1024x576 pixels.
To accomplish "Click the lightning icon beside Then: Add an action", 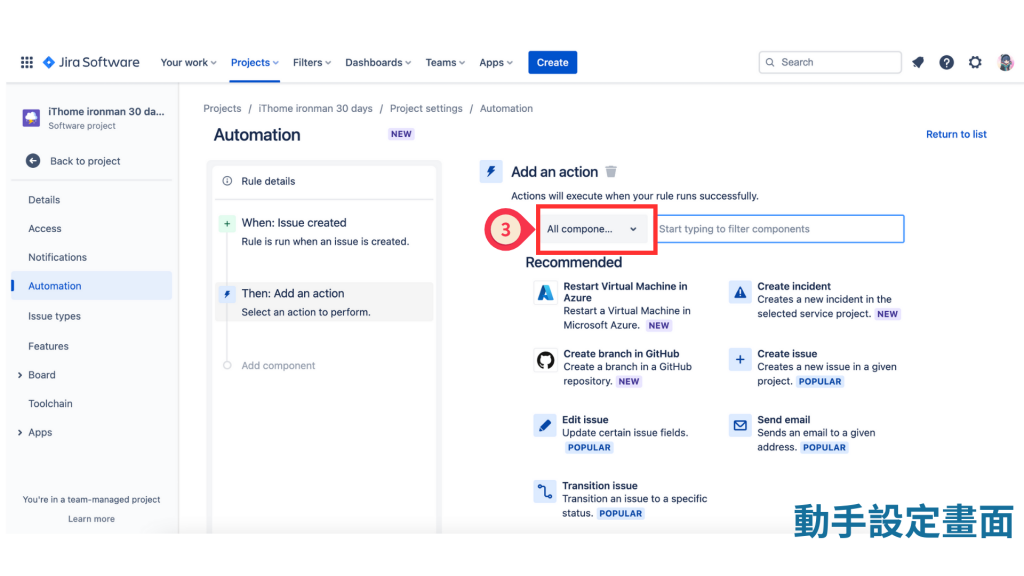I will coord(227,294).
